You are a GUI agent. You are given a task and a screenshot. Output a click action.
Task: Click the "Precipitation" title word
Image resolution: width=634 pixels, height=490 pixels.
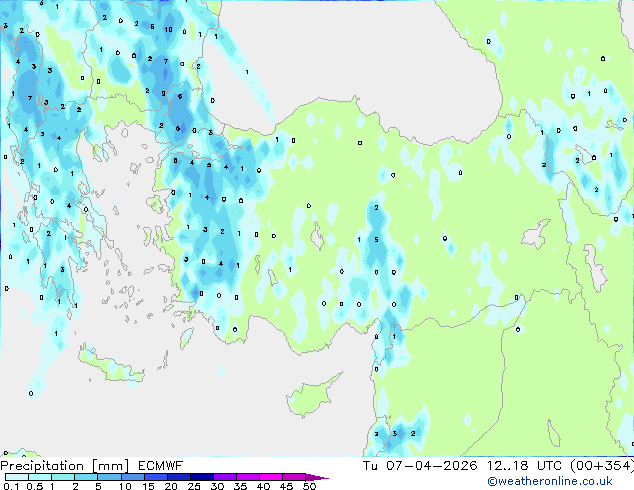pyautogui.click(x=42, y=466)
